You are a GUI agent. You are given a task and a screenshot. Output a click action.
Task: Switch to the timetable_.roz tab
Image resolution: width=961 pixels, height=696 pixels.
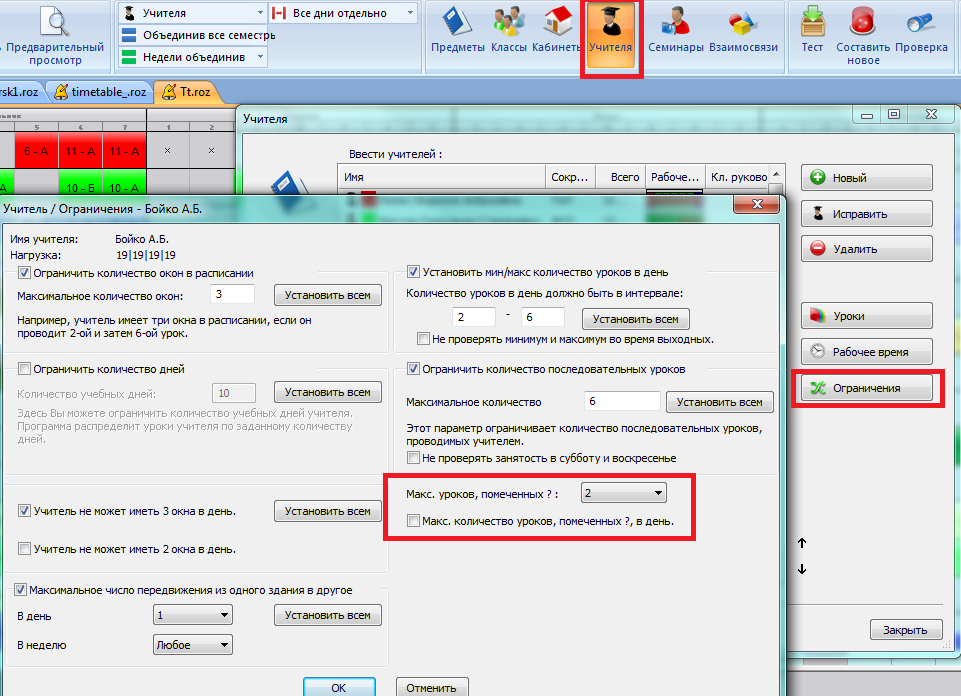[x=101, y=91]
